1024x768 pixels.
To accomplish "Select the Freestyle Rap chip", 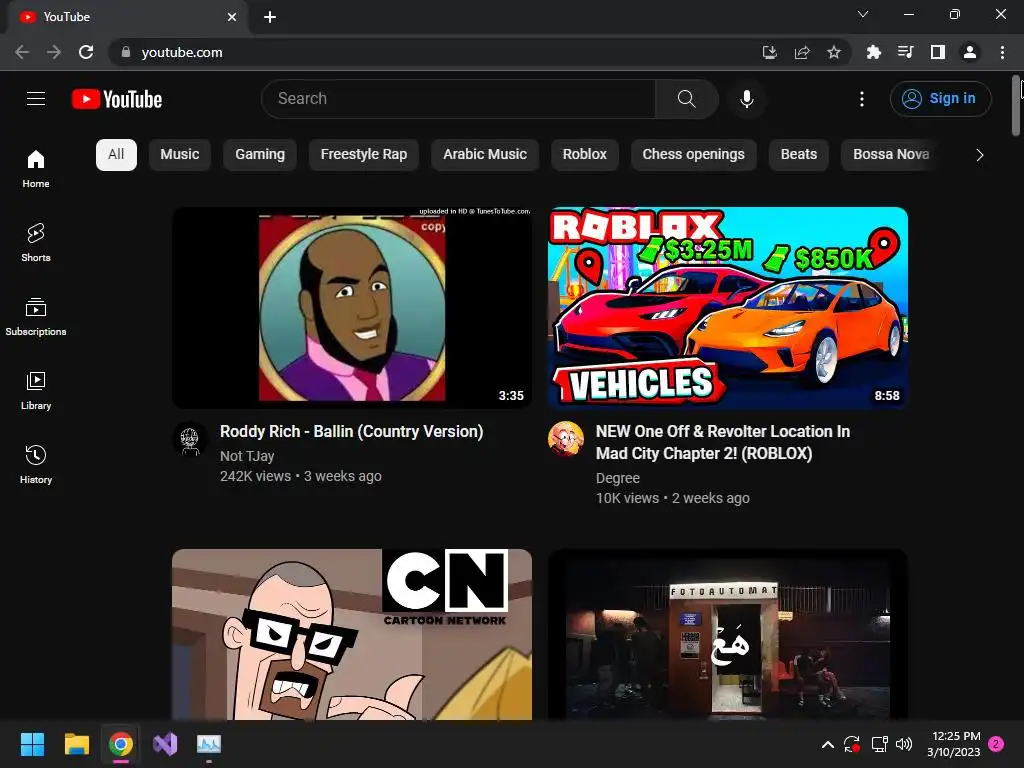I will pos(364,155).
